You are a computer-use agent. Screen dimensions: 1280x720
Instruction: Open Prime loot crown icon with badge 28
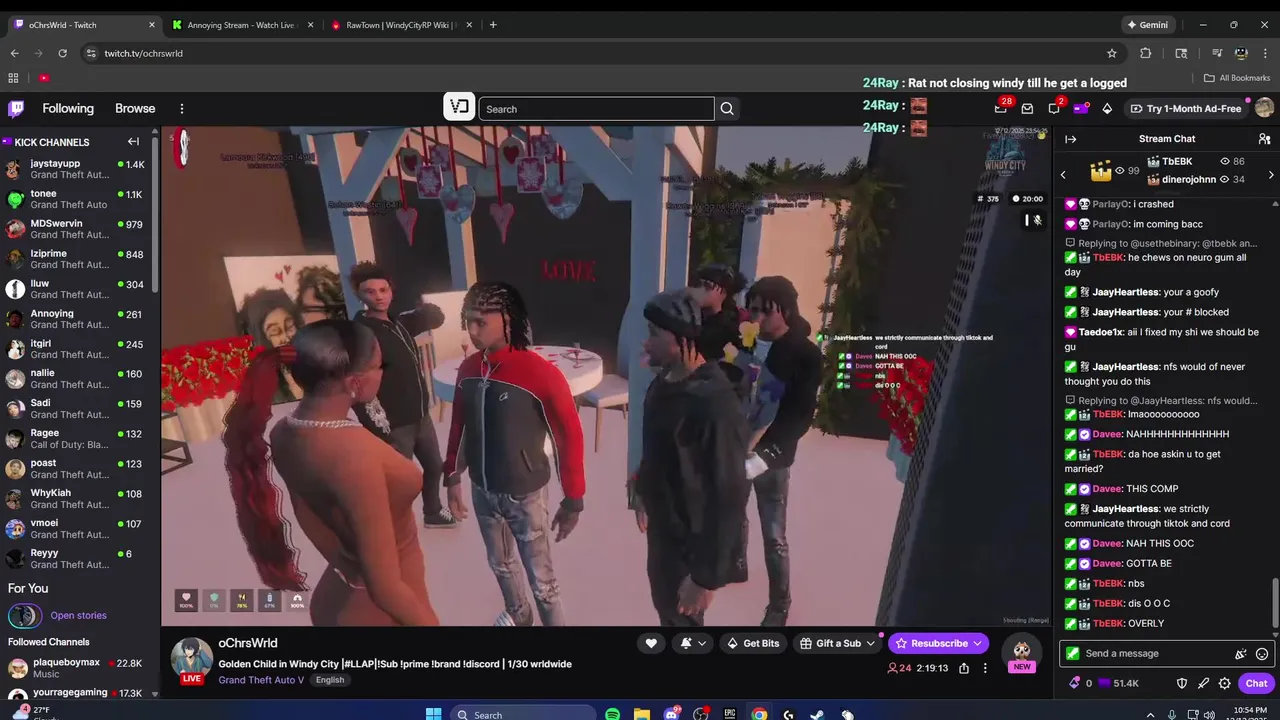1000,108
